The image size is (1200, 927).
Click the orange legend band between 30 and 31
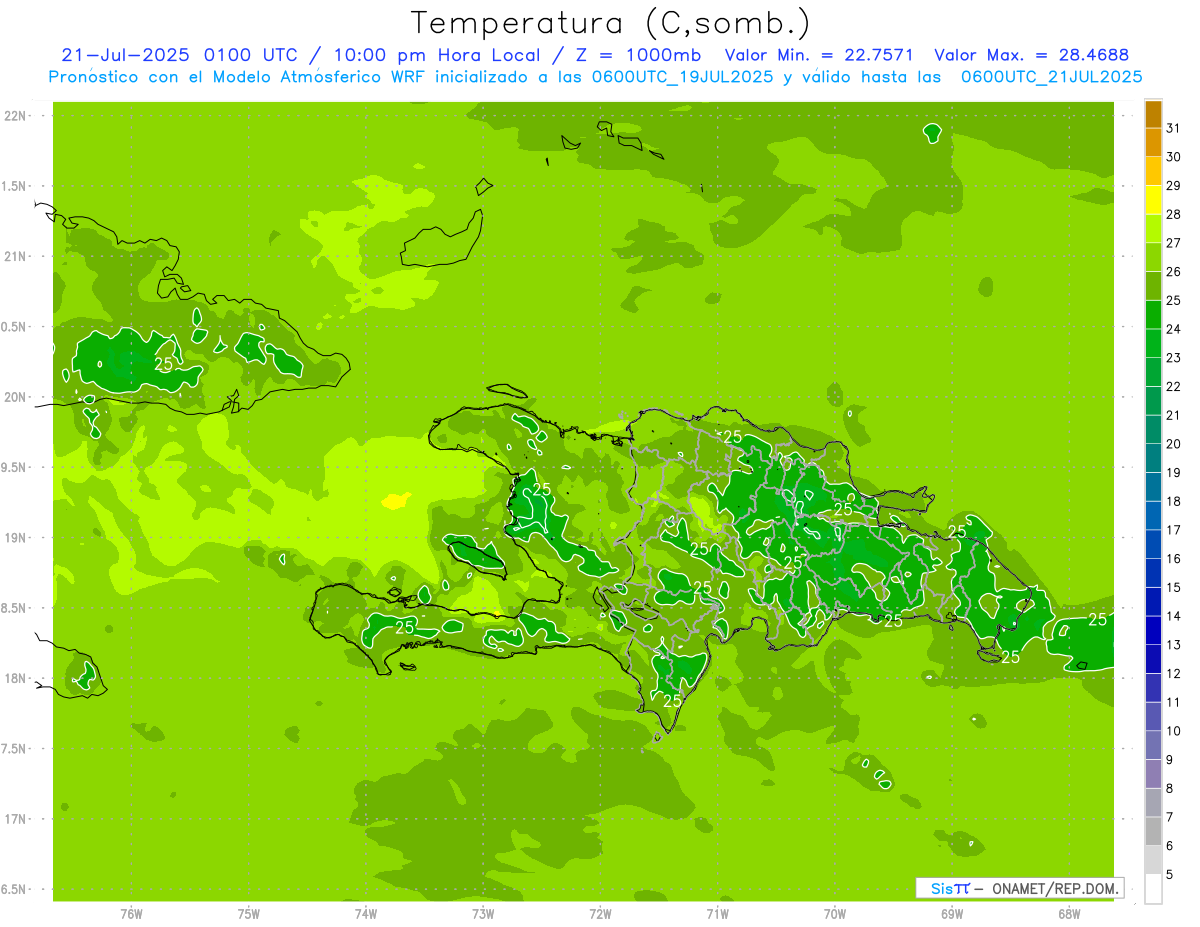pos(1153,143)
